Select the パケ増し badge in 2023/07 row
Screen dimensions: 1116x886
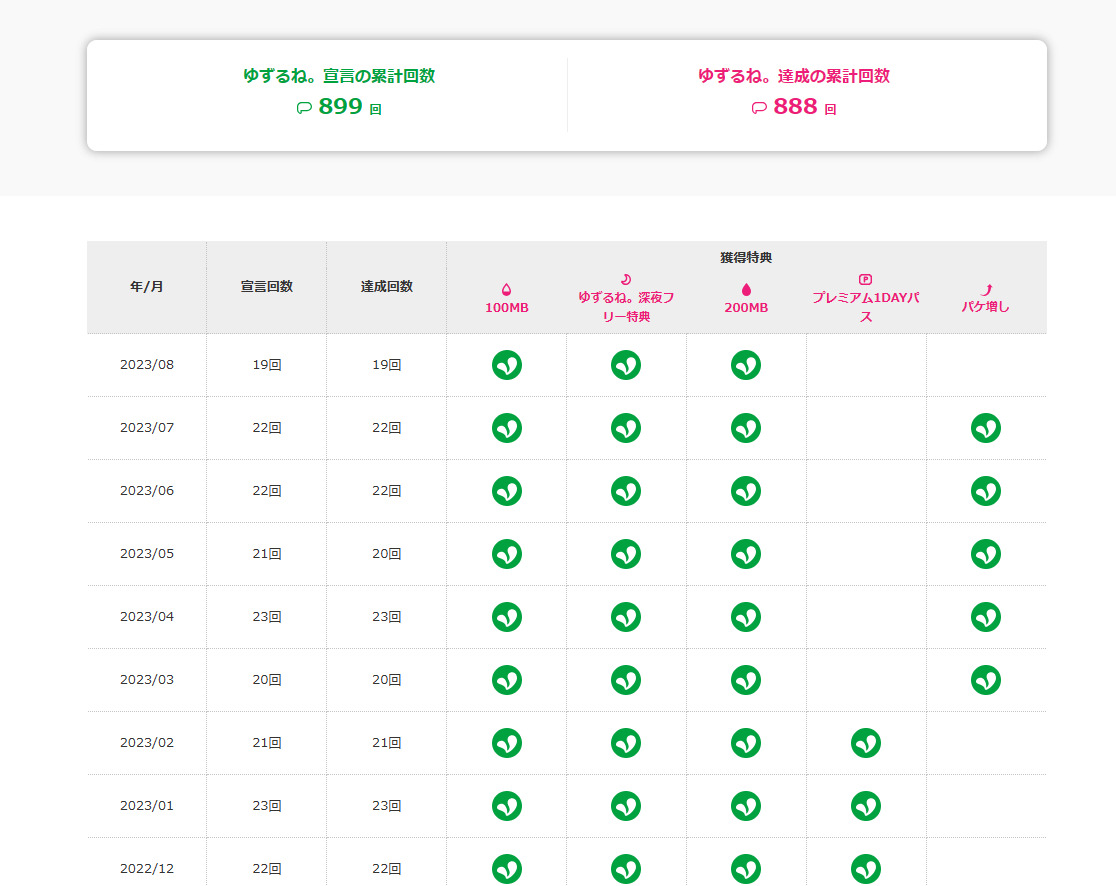(x=986, y=428)
